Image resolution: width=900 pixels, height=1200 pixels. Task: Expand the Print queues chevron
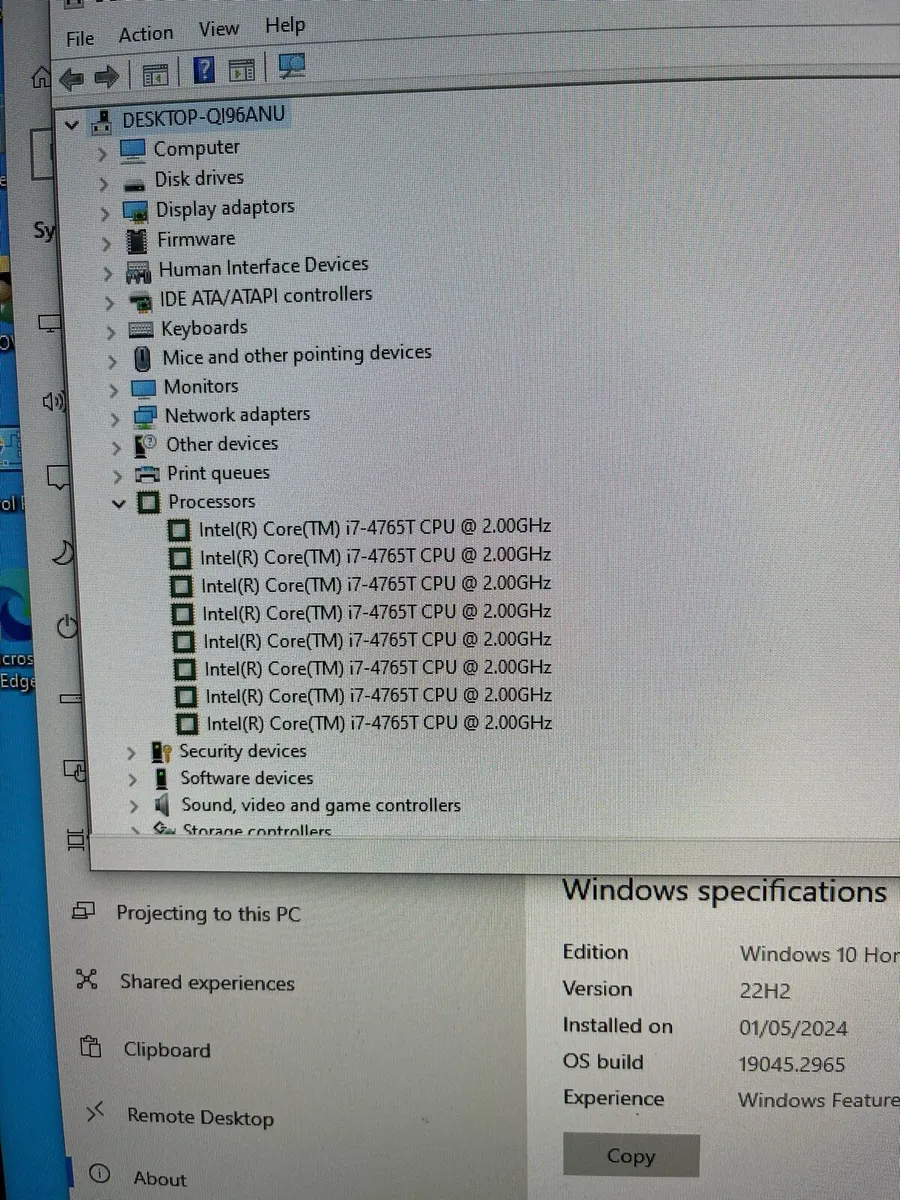pyautogui.click(x=118, y=476)
